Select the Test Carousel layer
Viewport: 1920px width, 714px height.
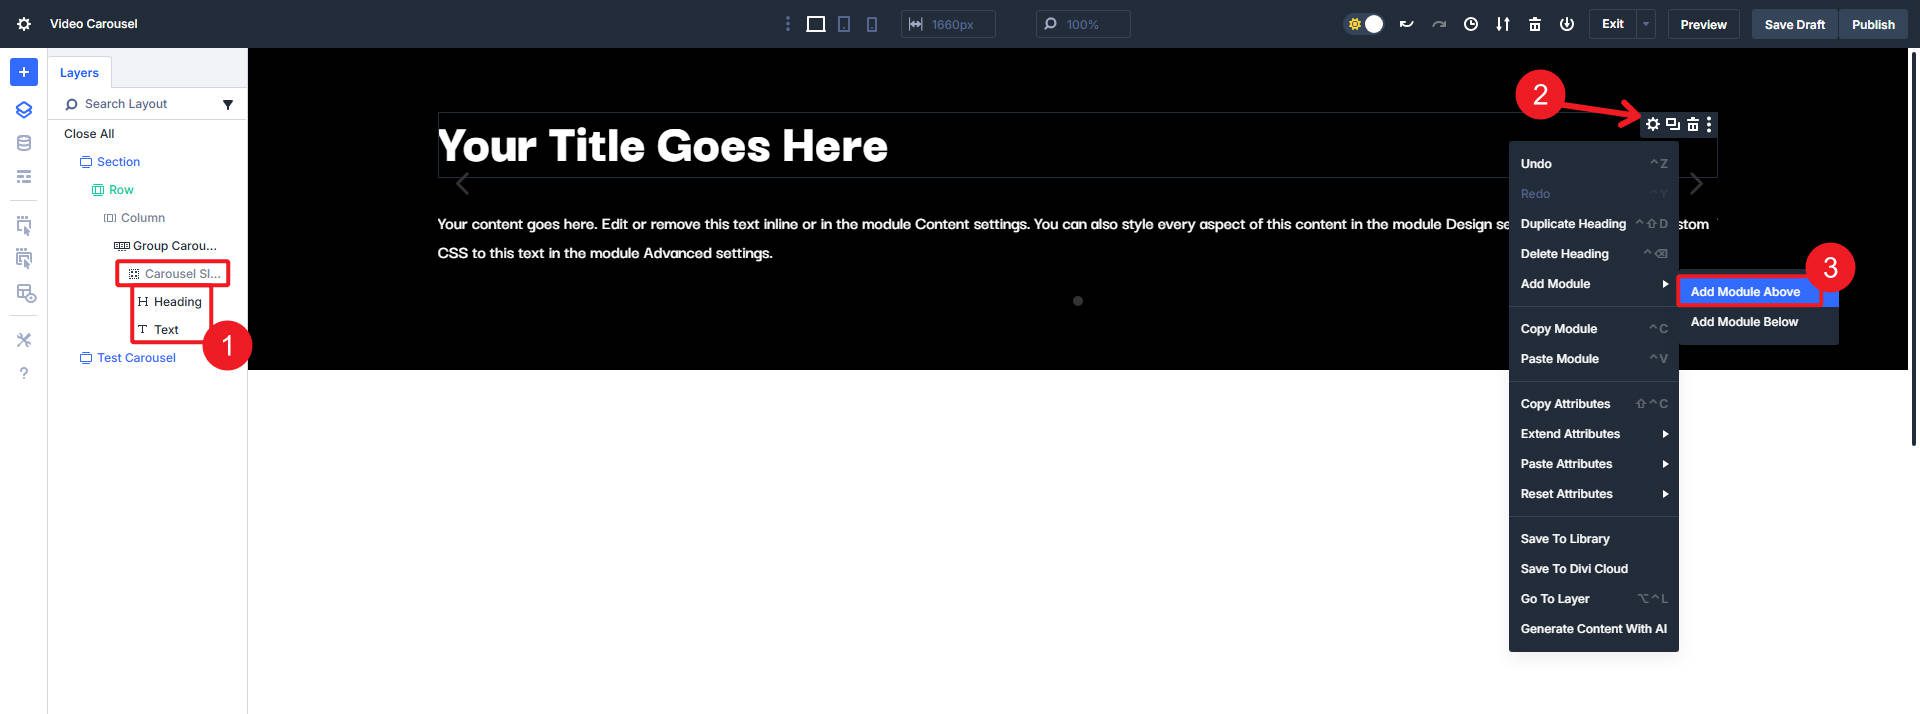136,358
